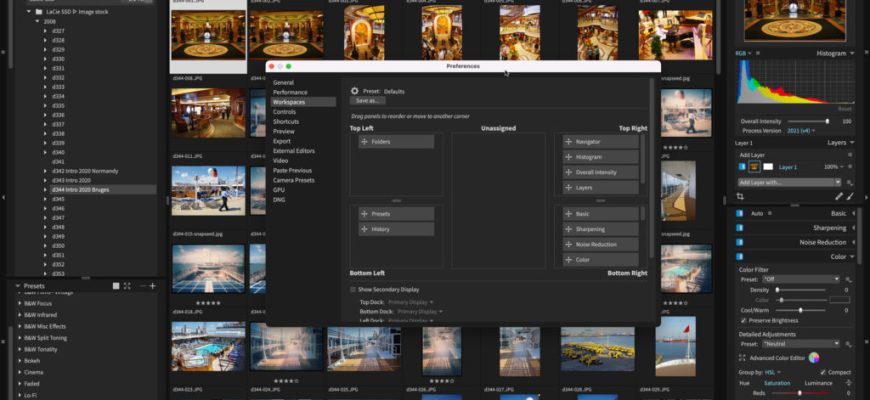Grab the move handle on the Basic panel entry
870x400 pixels.
click(x=569, y=214)
